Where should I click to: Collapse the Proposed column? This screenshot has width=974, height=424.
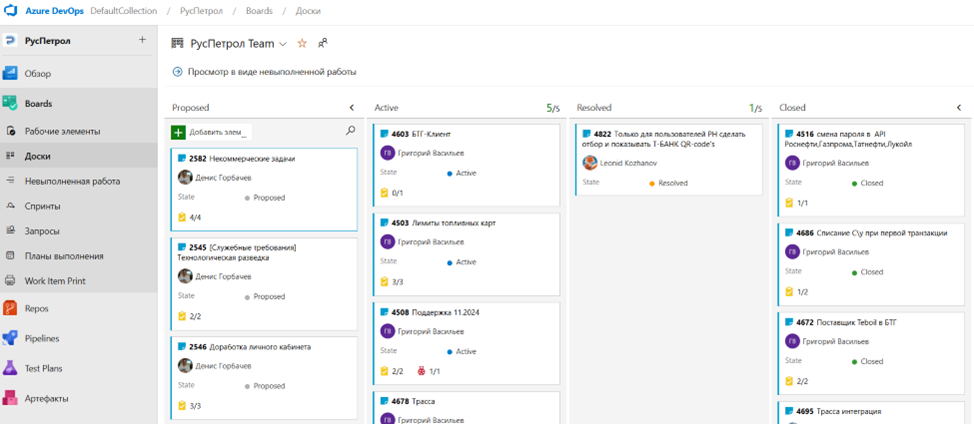click(352, 108)
